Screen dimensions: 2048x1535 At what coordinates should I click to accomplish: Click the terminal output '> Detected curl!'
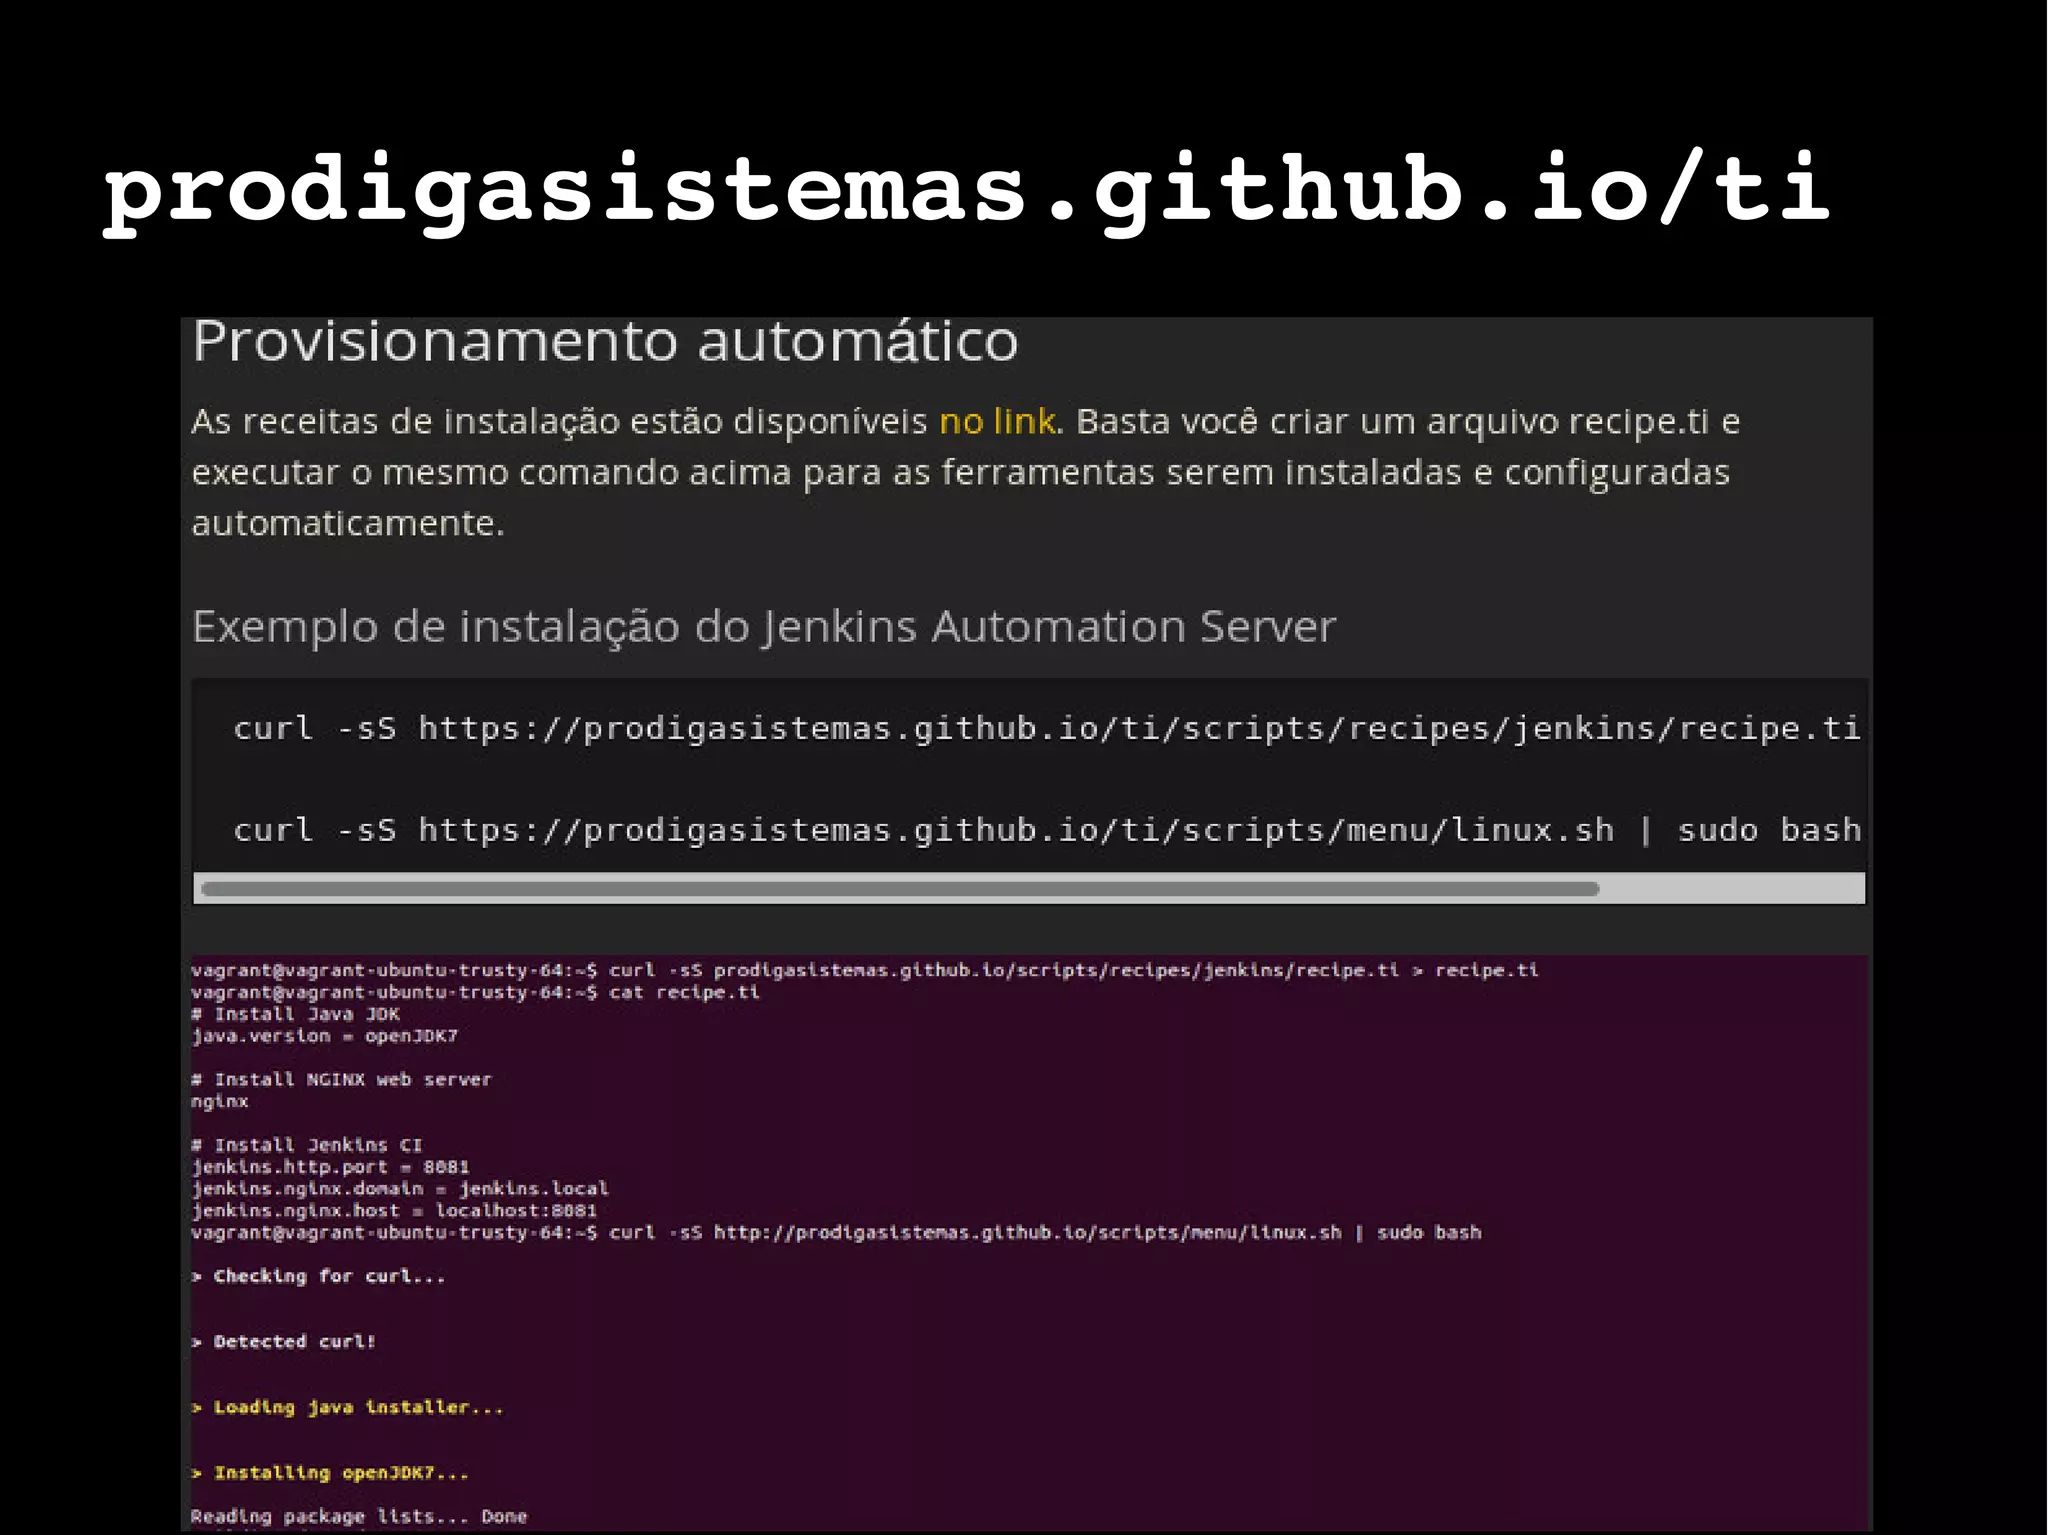tap(284, 1342)
